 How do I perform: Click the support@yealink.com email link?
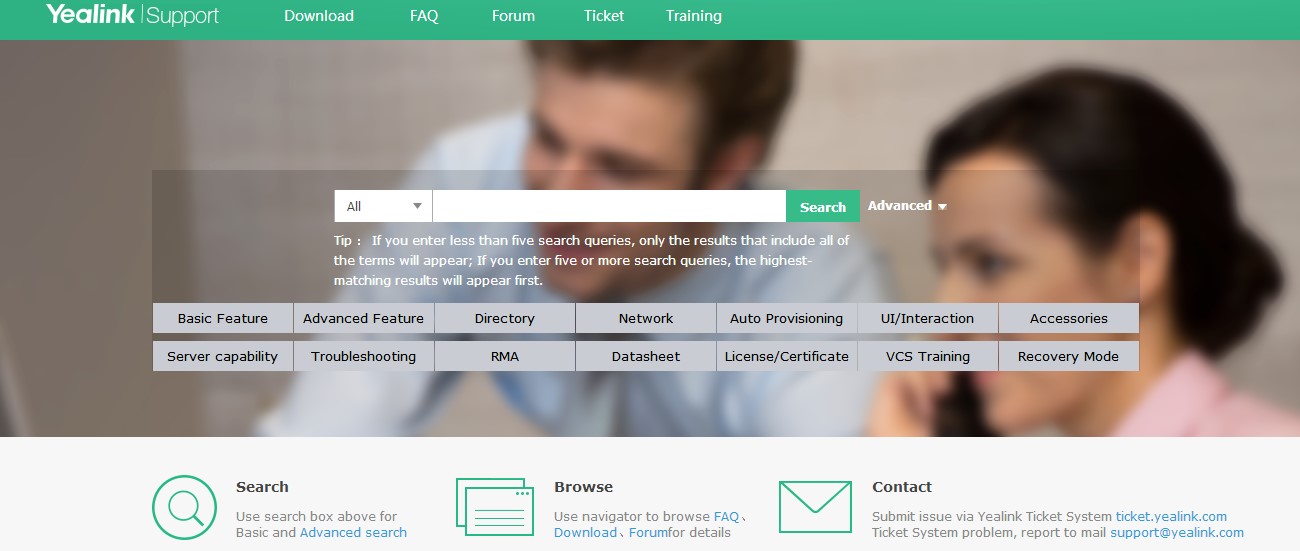point(1177,532)
